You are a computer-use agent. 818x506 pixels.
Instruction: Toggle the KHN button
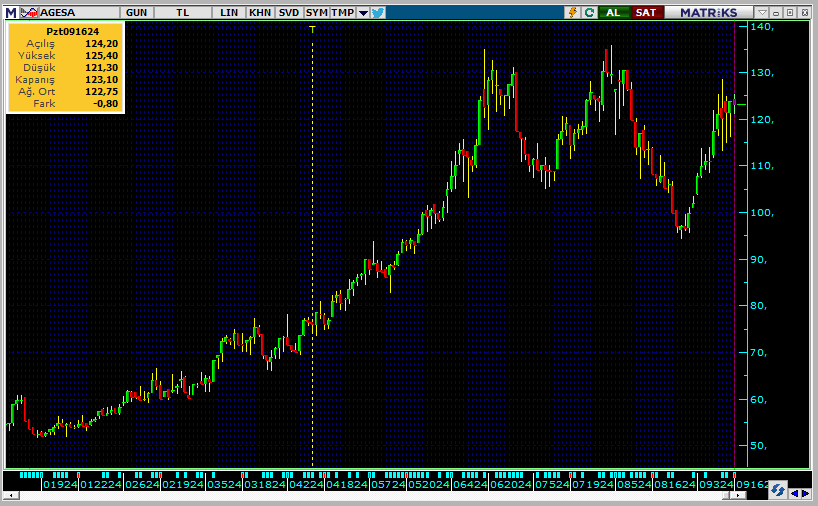tap(259, 12)
